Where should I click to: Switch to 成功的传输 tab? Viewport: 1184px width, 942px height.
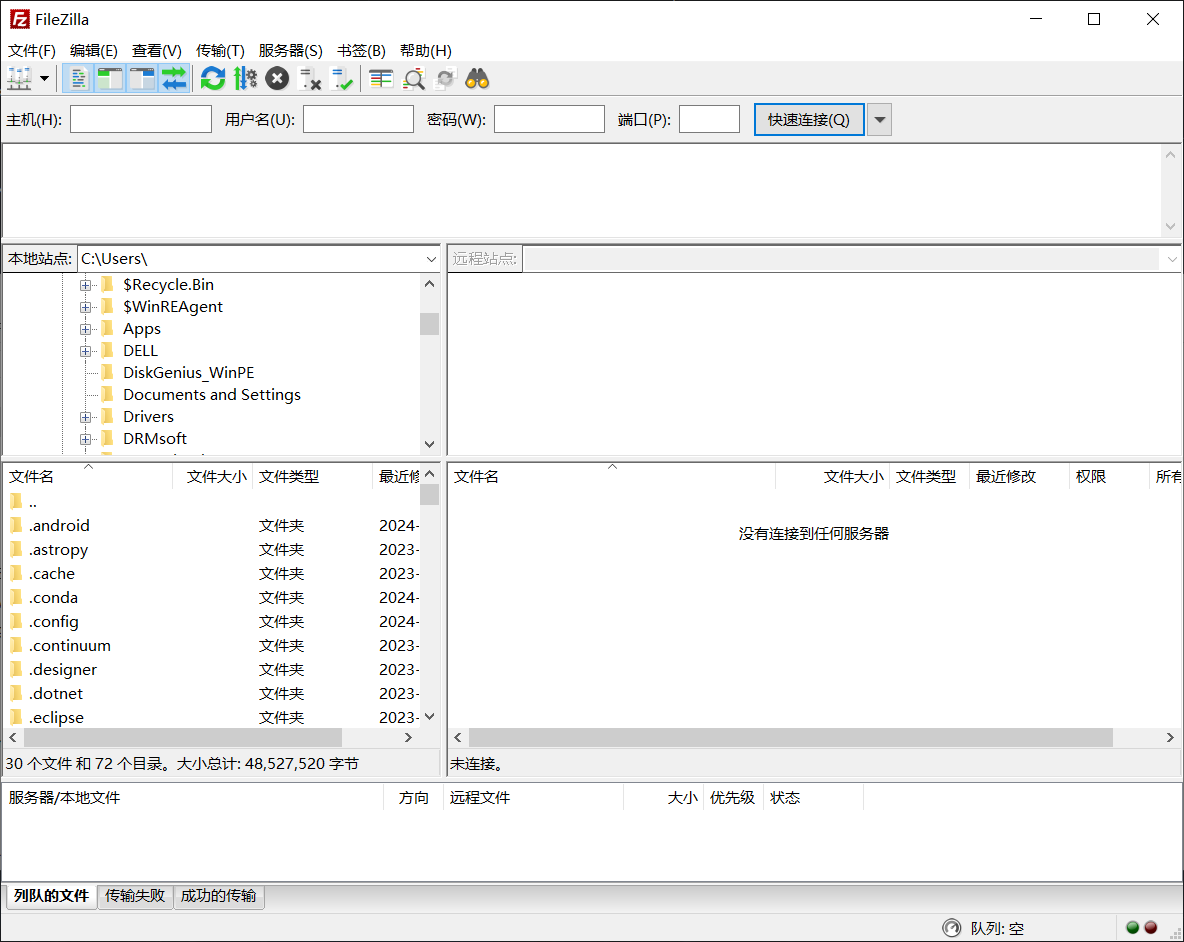218,896
